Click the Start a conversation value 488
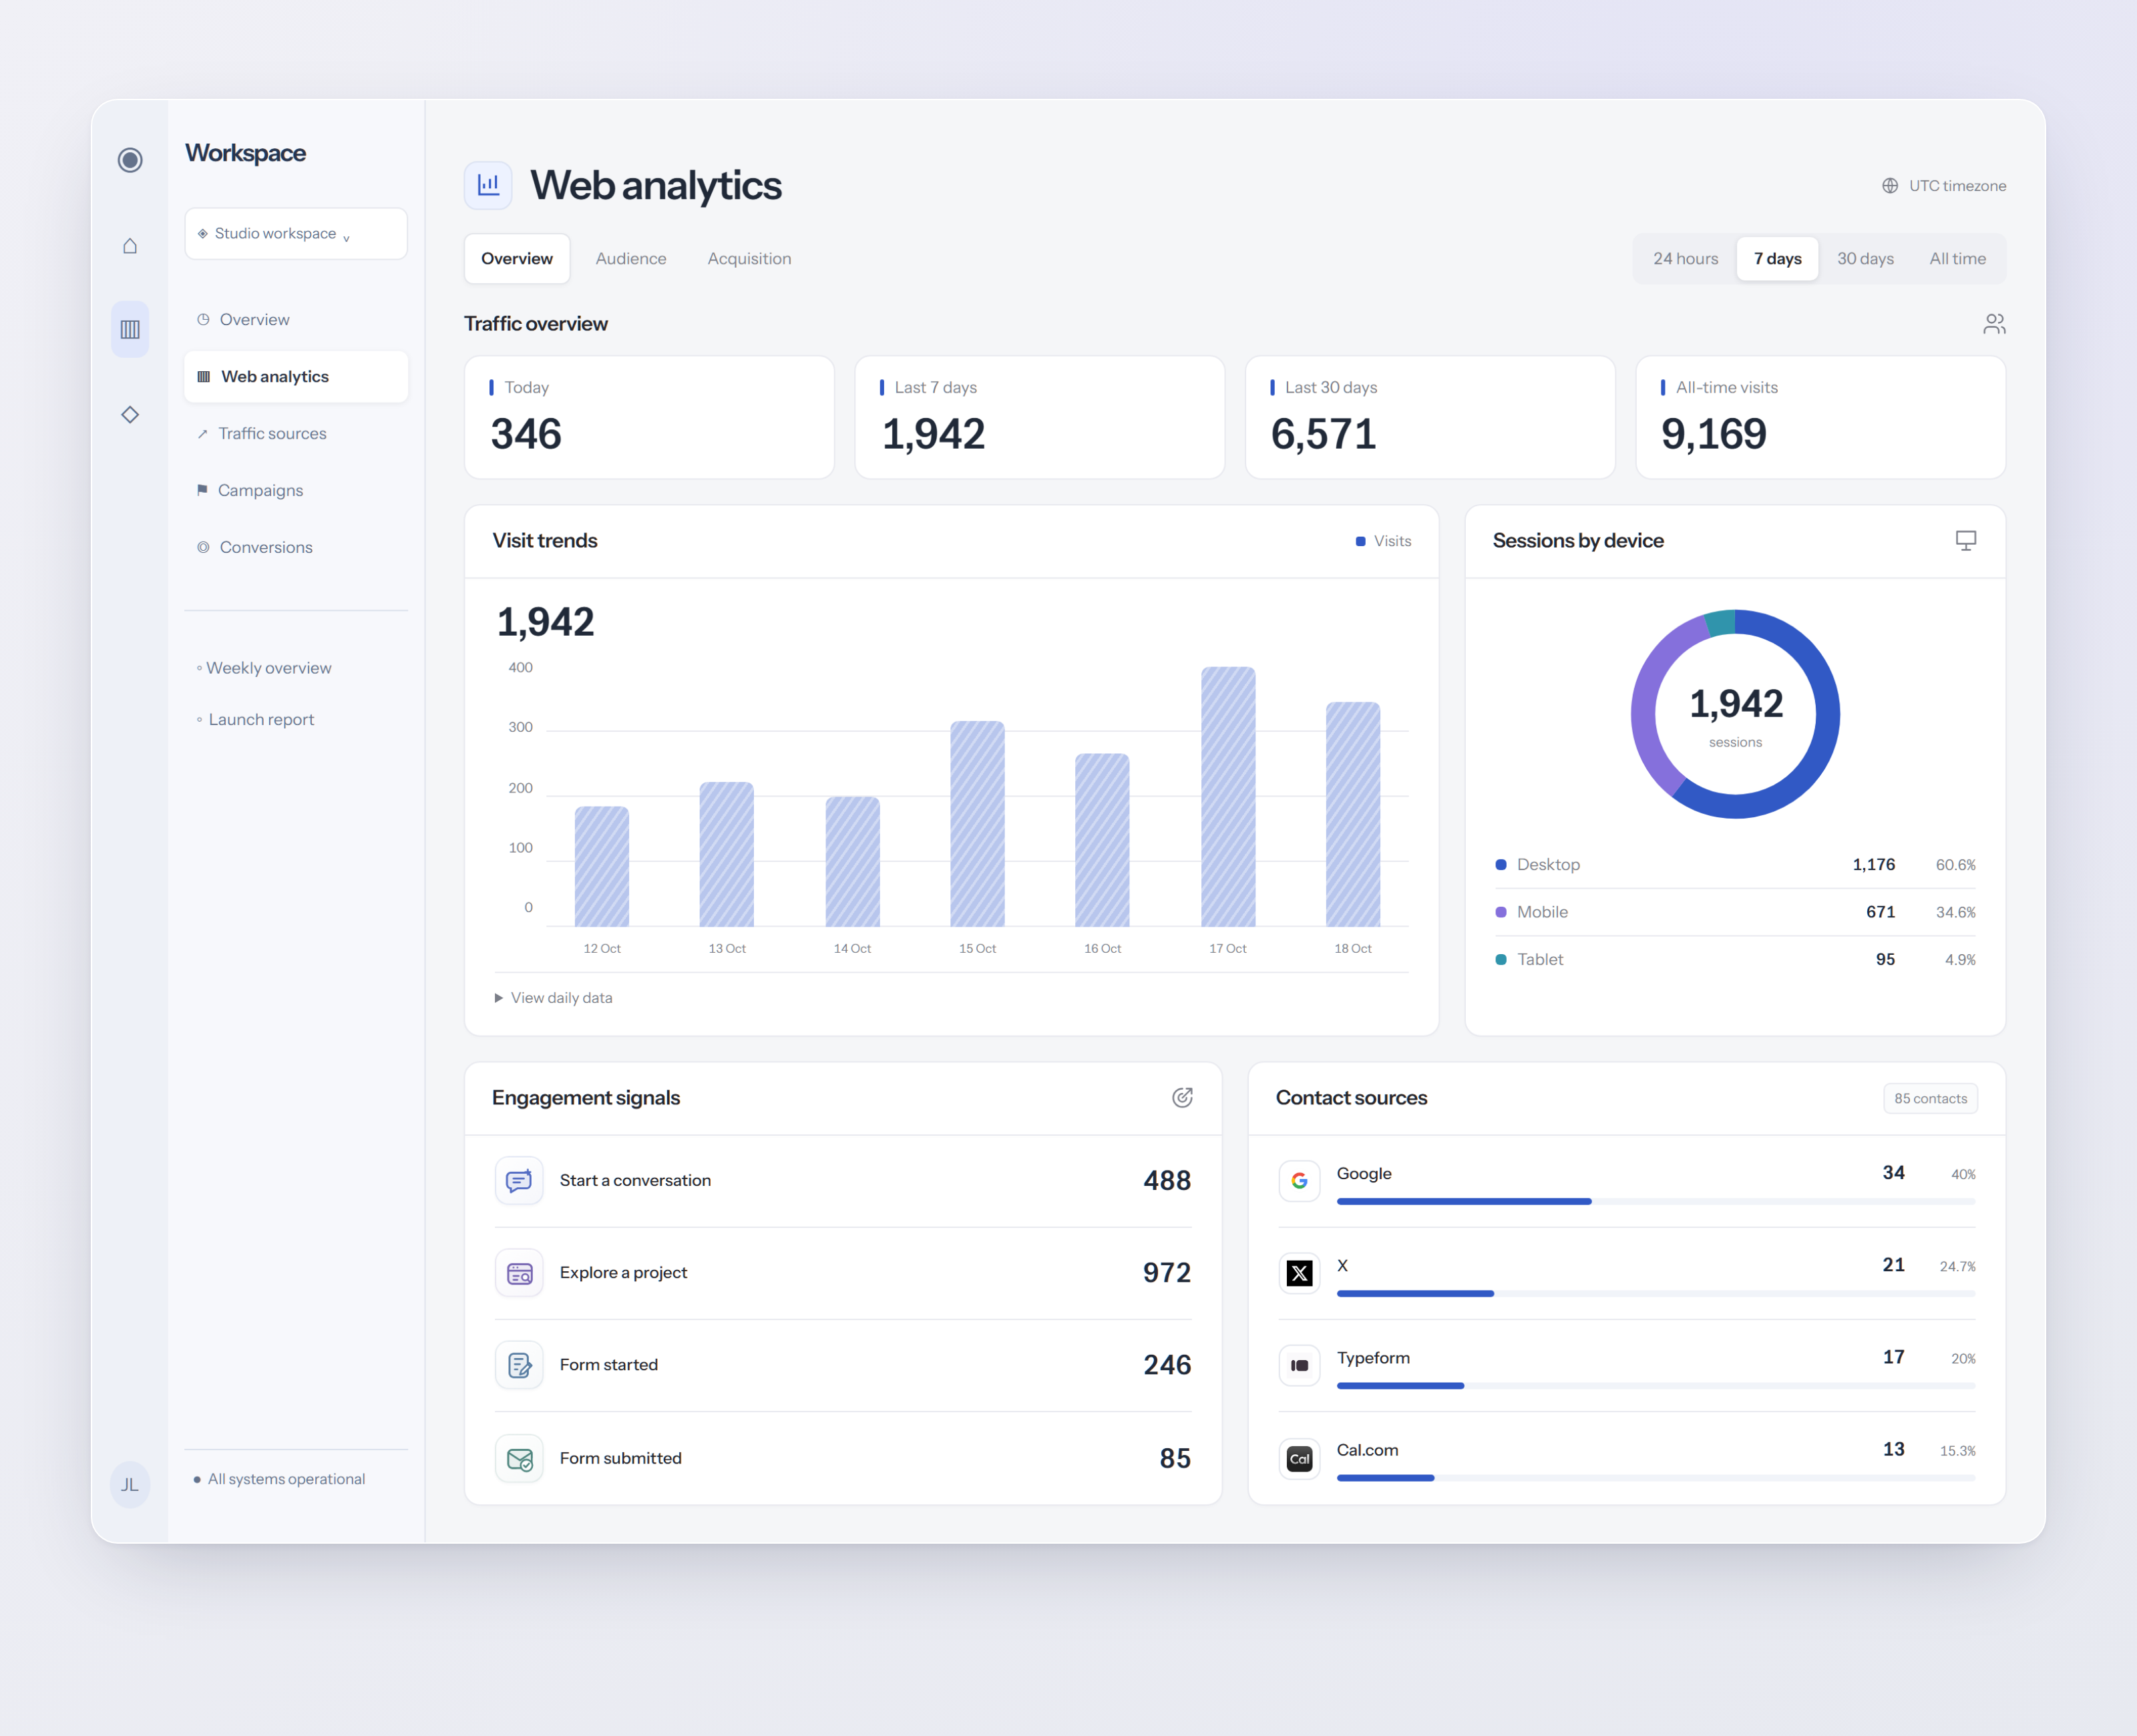Image resolution: width=2137 pixels, height=1736 pixels. 1167,1181
